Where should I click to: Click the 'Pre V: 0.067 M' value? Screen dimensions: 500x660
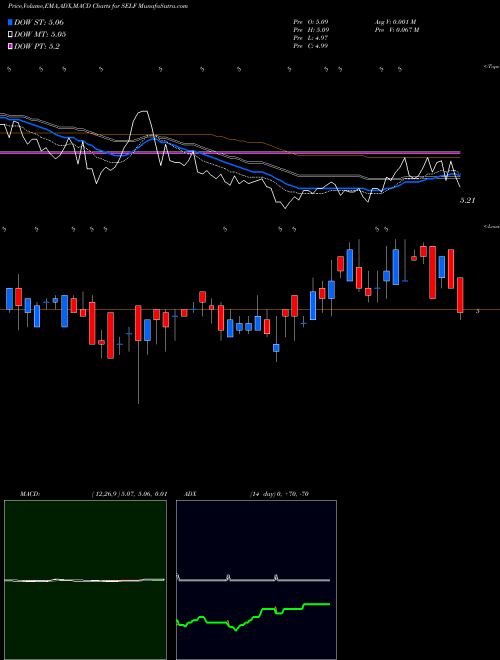pyautogui.click(x=396, y=30)
